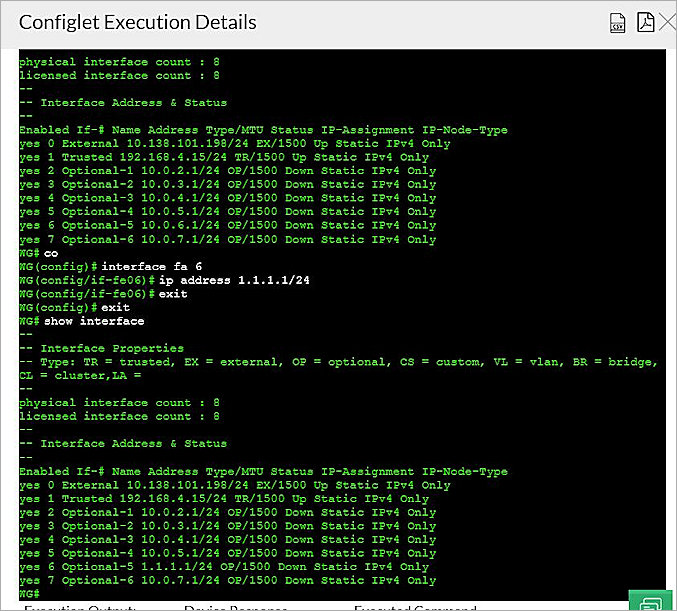Click the first 'physical interface count : 8' line

[119, 62]
